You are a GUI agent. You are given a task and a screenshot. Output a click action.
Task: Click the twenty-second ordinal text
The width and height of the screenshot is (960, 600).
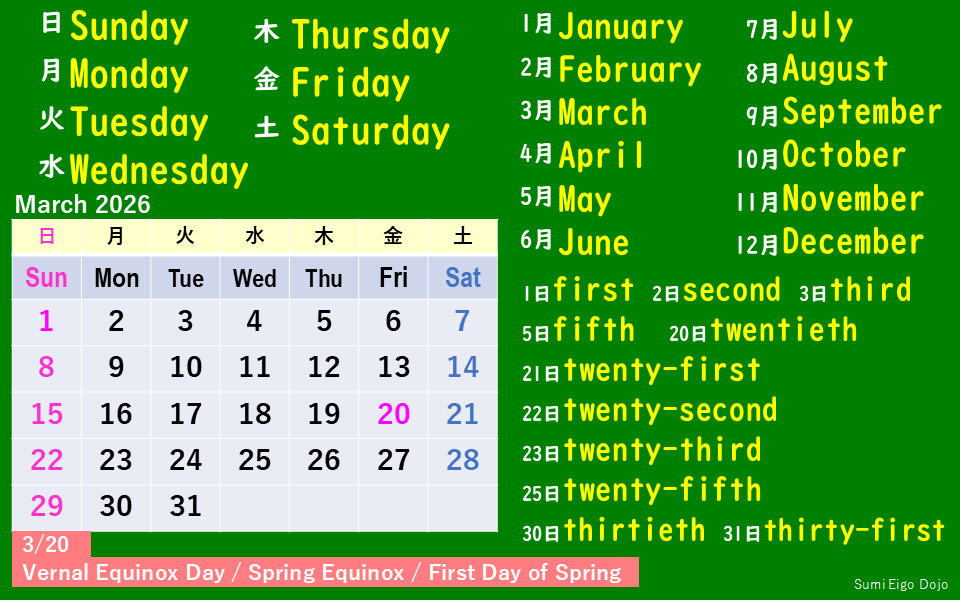click(x=670, y=410)
